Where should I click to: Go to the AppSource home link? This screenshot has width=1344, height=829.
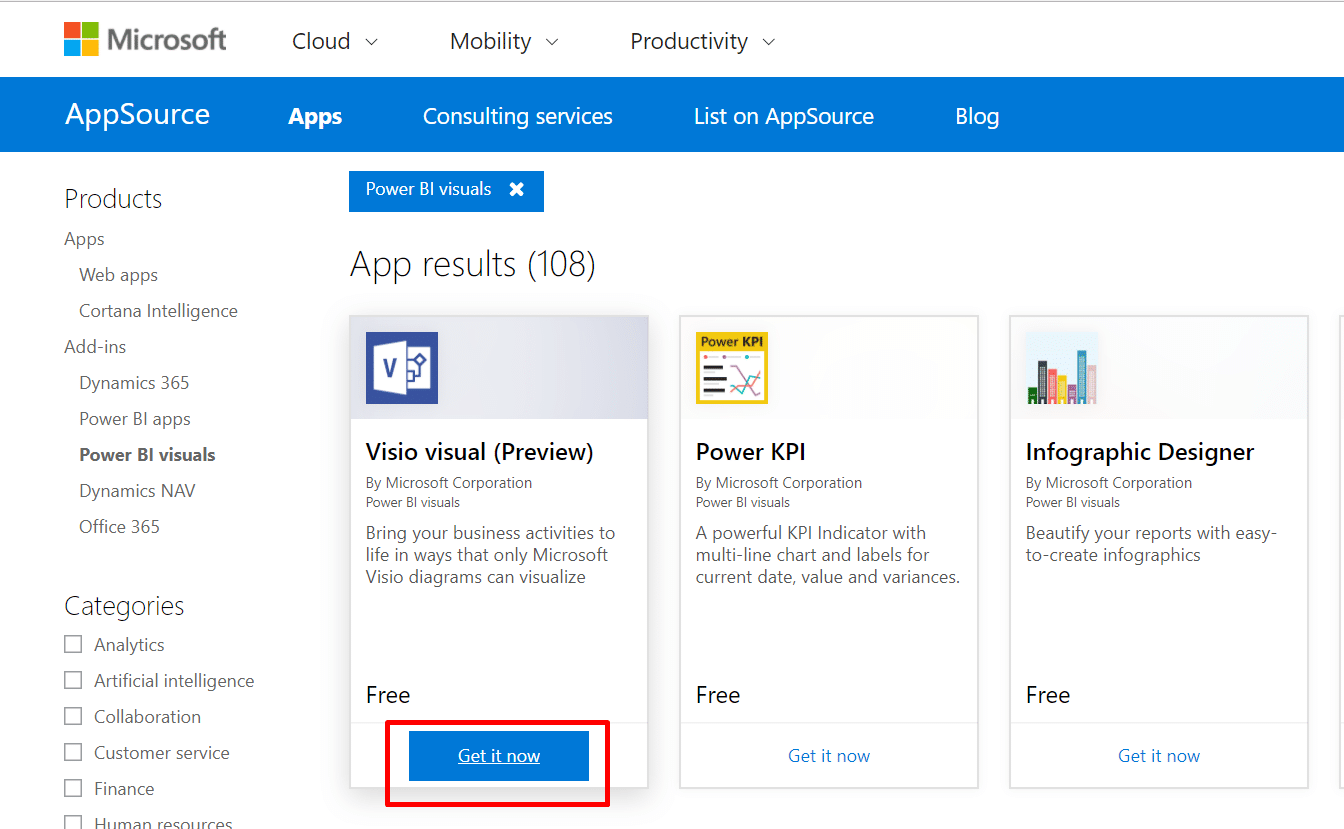pyautogui.click(x=138, y=114)
